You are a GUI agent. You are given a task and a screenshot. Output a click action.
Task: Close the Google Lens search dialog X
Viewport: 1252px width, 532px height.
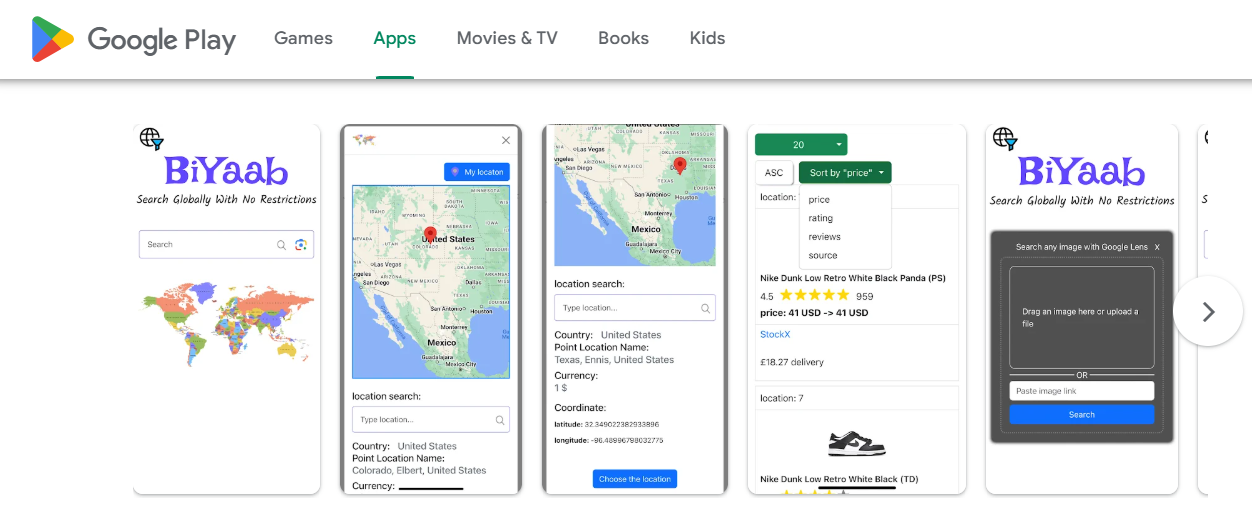click(1157, 247)
